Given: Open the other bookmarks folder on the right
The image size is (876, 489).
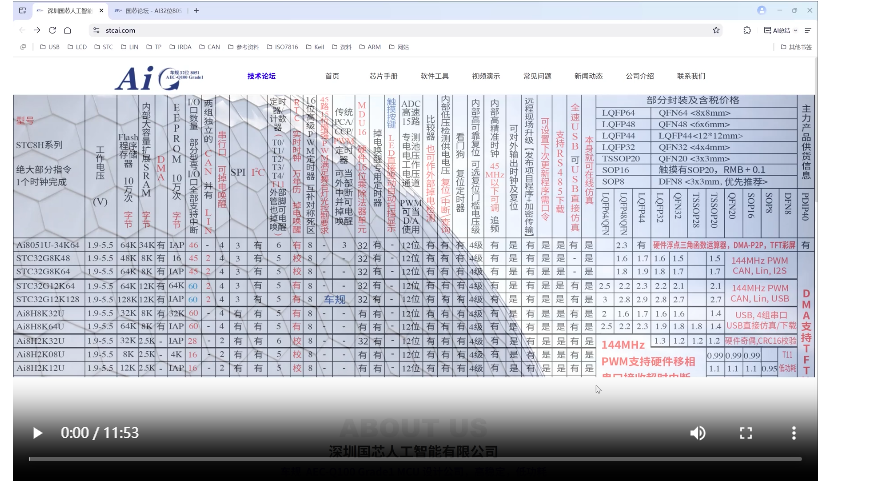Looking at the screenshot, I should (x=796, y=47).
